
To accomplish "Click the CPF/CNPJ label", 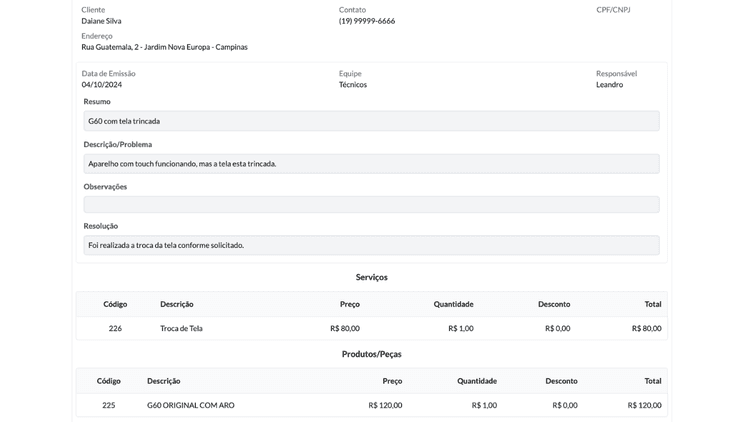I will (613, 9).
